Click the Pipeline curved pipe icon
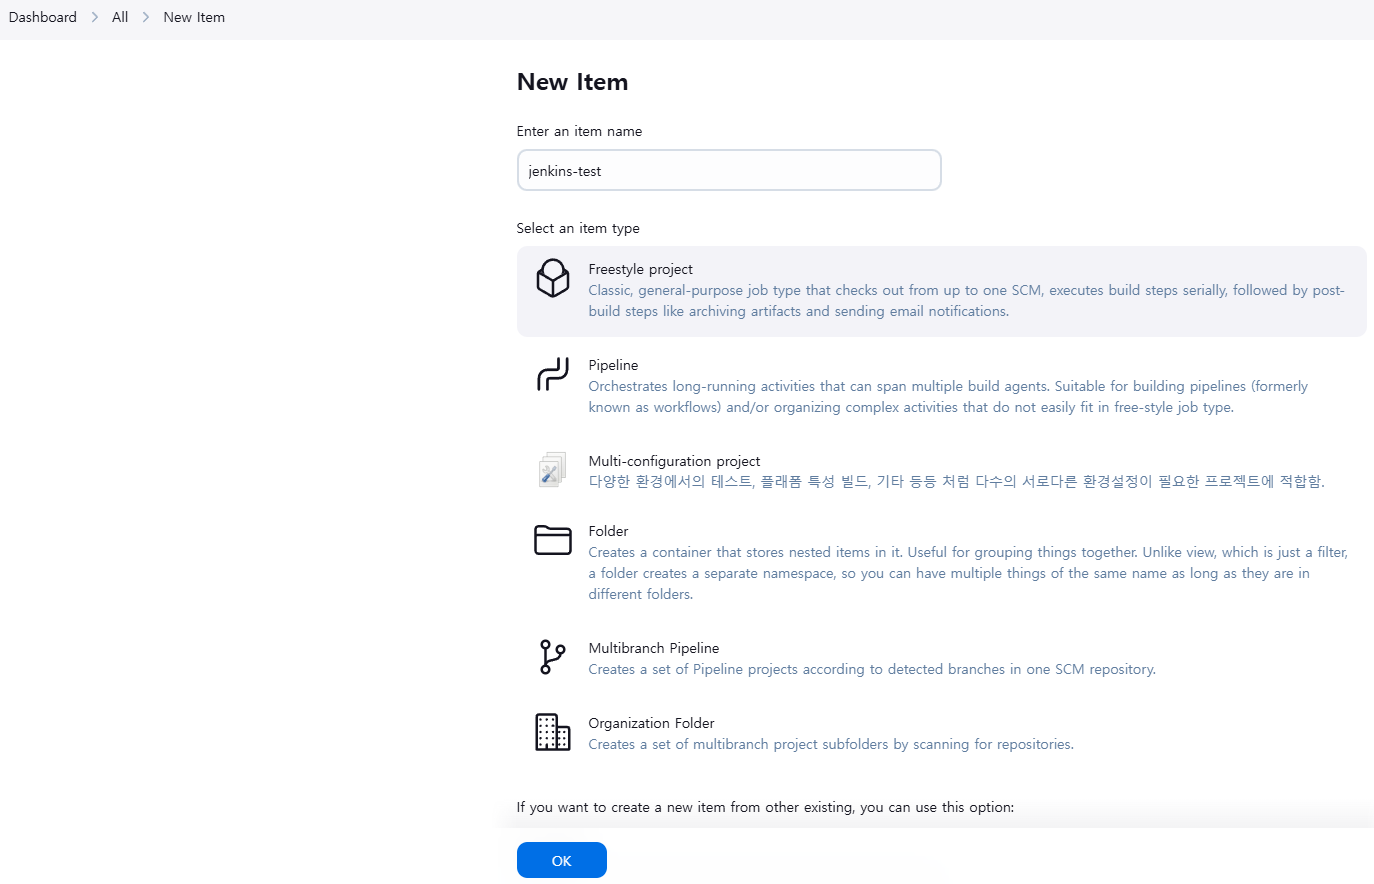1374x884 pixels. (x=553, y=374)
